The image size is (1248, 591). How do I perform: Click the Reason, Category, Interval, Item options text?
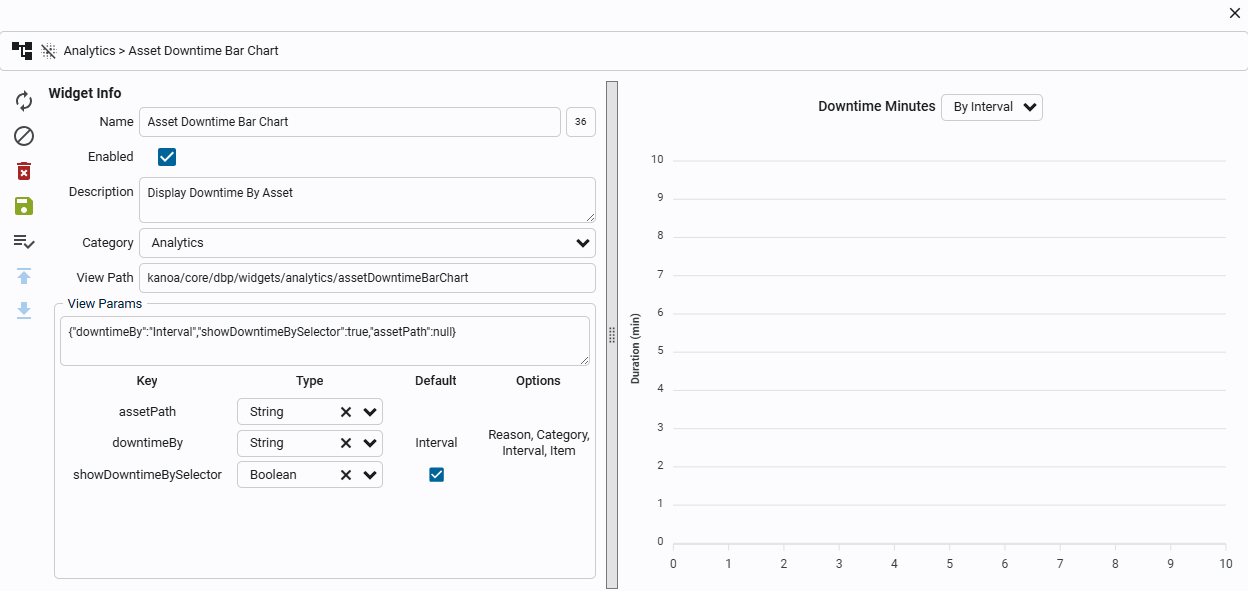pyautogui.click(x=539, y=443)
